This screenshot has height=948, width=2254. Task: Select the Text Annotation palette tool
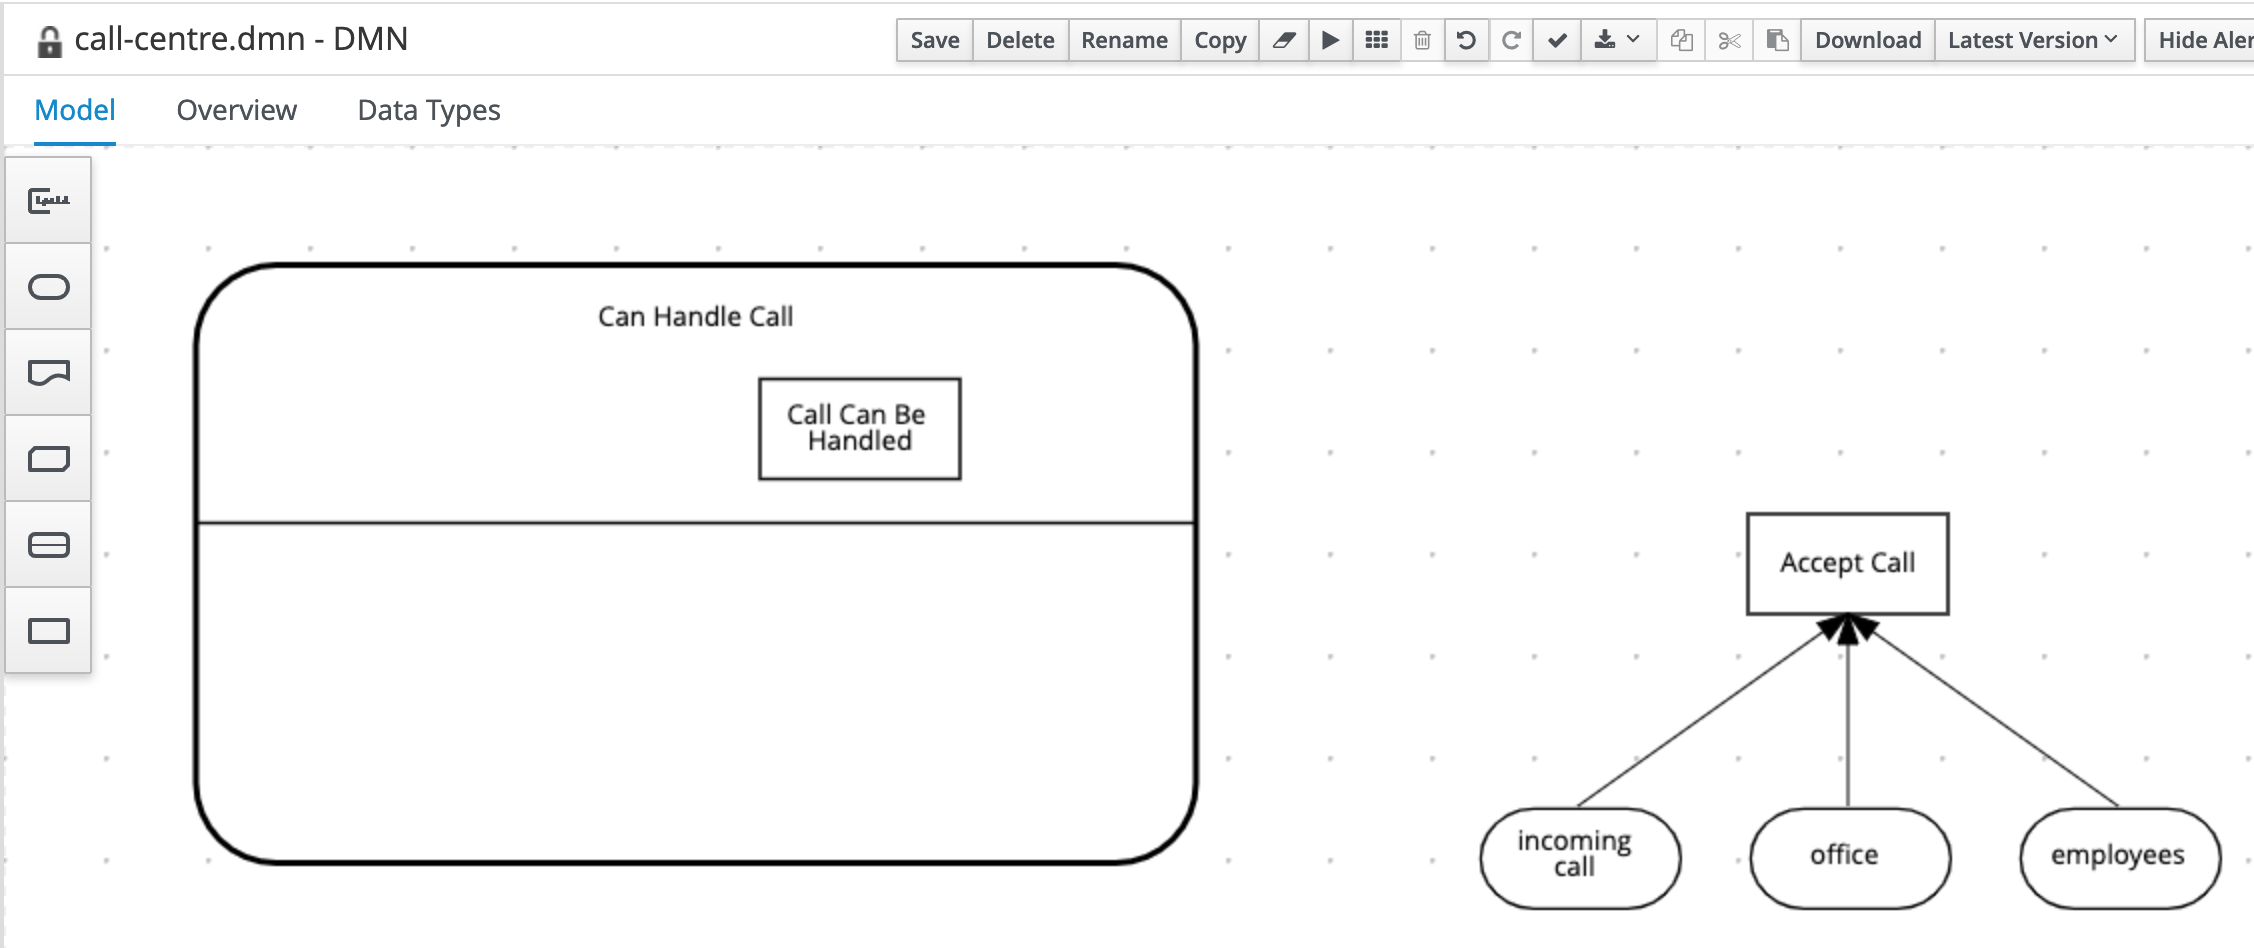tap(48, 201)
